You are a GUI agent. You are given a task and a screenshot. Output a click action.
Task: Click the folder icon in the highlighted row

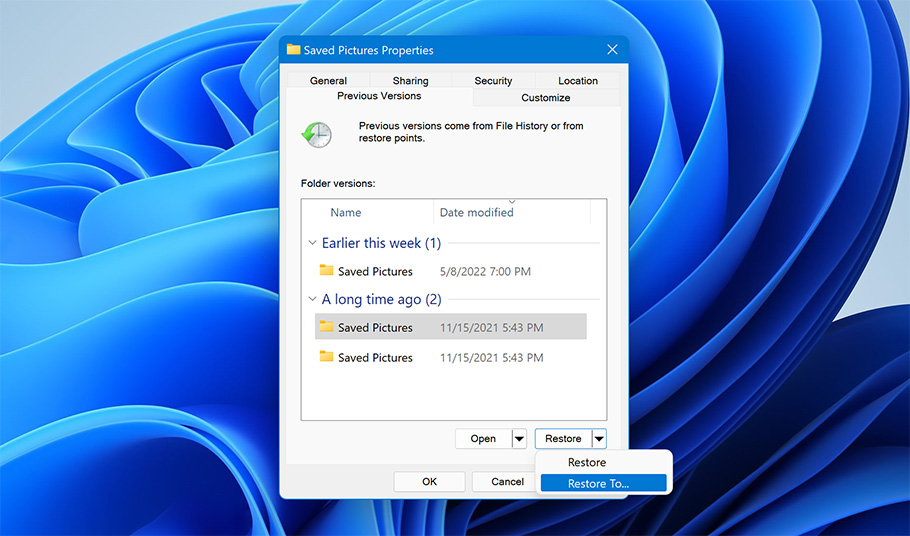pos(326,327)
